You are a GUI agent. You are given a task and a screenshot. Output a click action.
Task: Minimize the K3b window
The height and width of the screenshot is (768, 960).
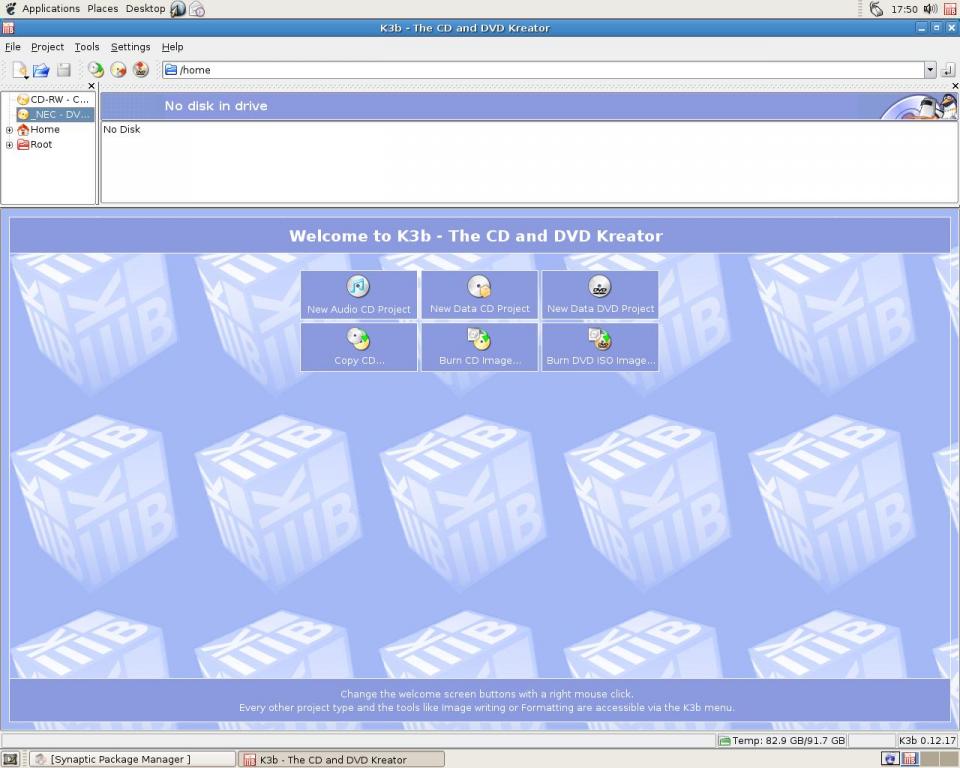(x=922, y=28)
